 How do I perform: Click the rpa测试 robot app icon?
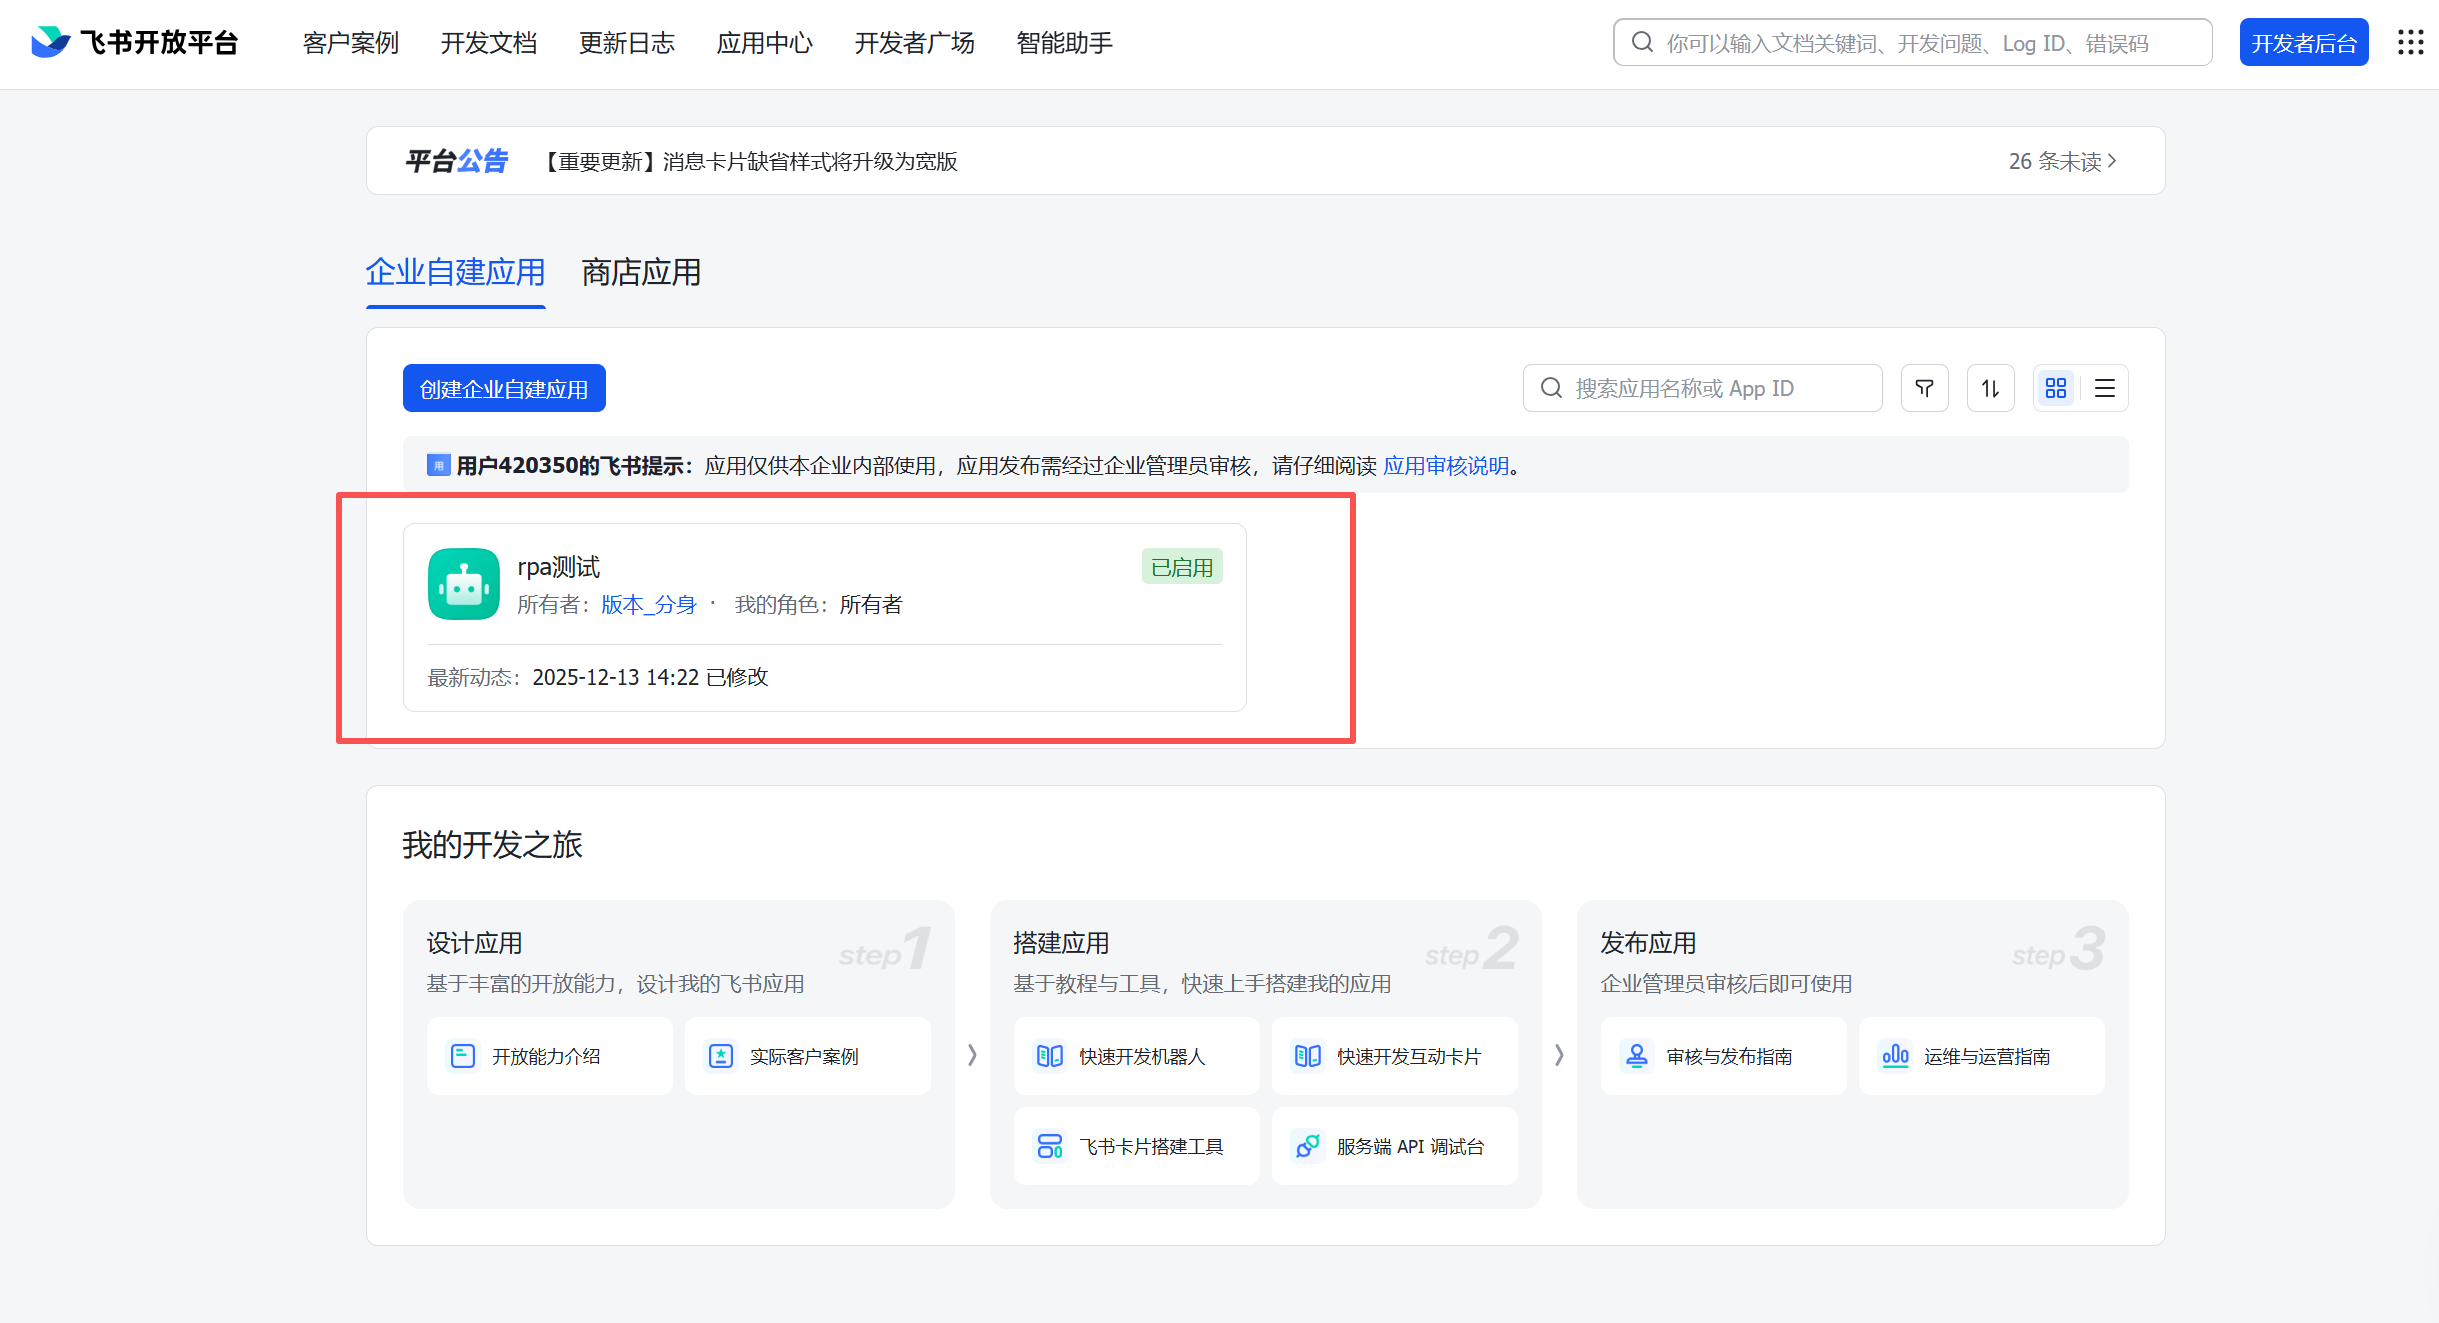pos(464,584)
